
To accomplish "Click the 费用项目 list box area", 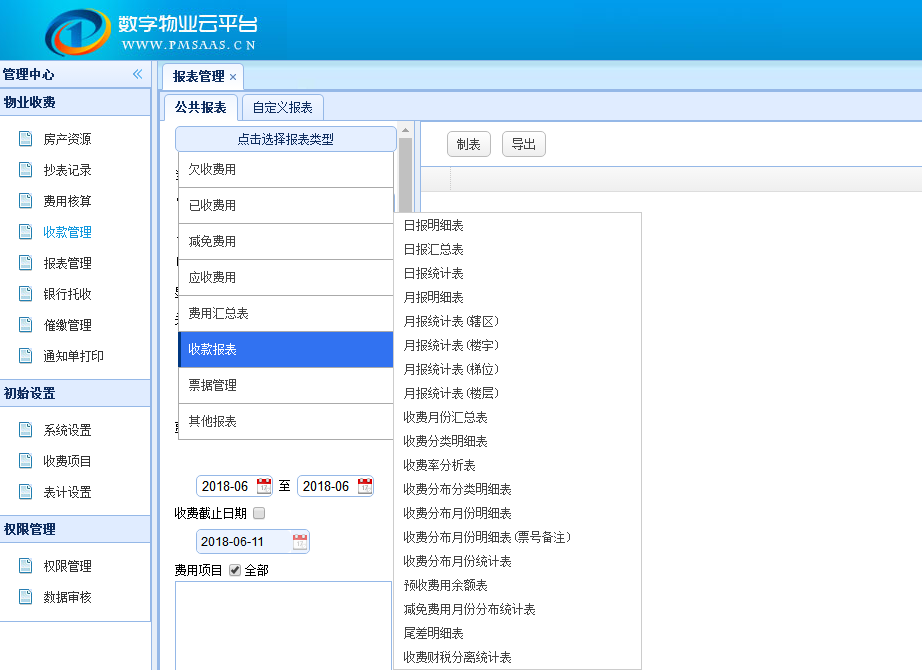I will coord(283,620).
